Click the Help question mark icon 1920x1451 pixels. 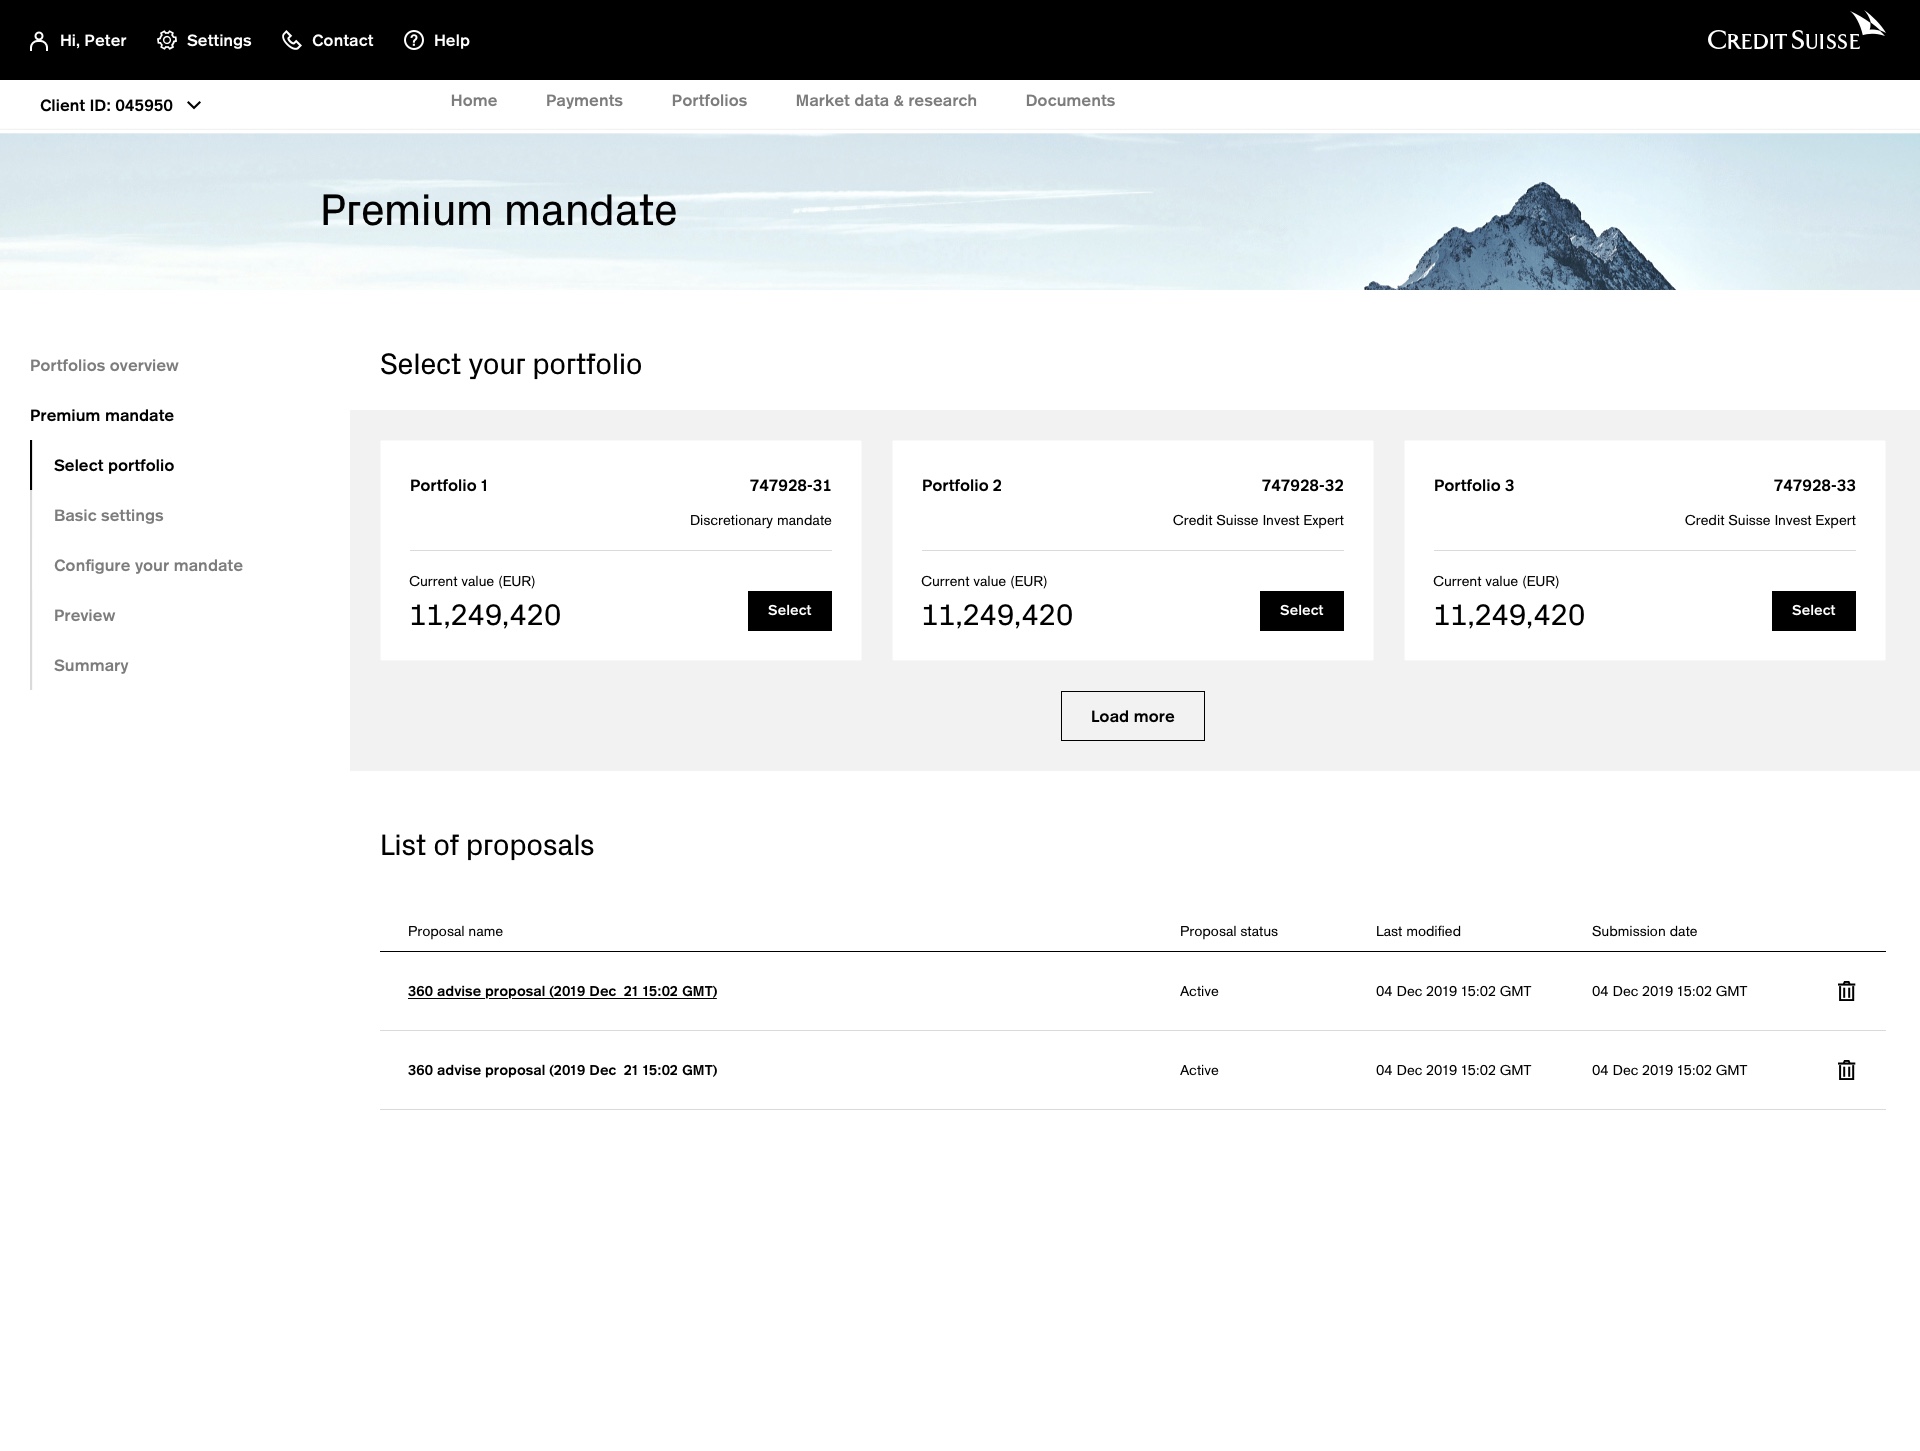click(414, 40)
